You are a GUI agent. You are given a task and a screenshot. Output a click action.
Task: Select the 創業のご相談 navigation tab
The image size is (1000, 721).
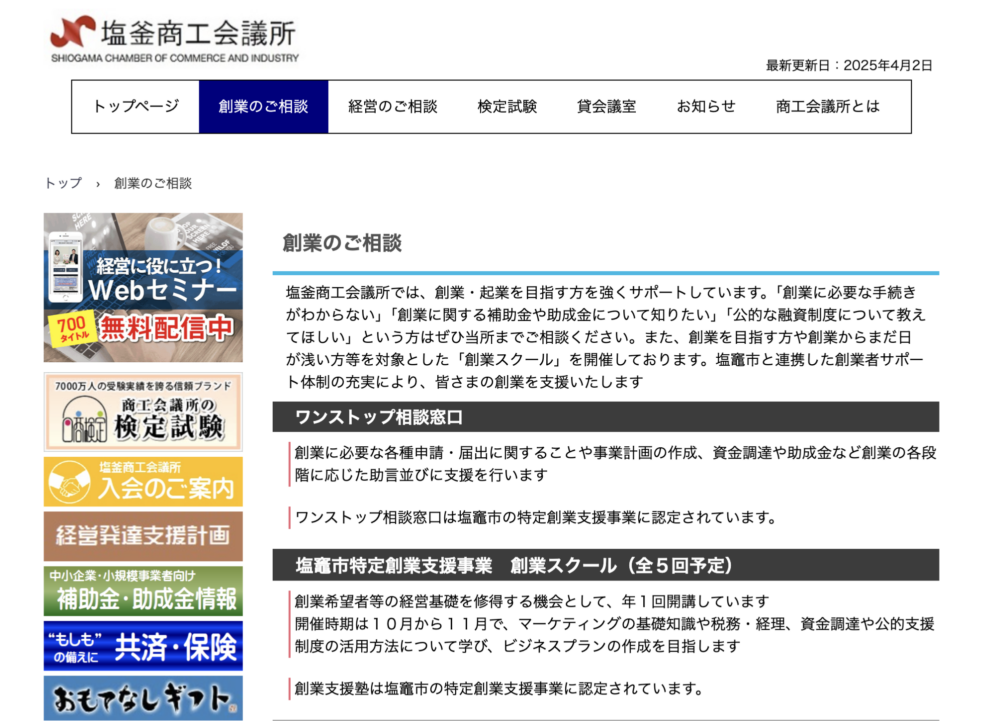[x=263, y=106]
